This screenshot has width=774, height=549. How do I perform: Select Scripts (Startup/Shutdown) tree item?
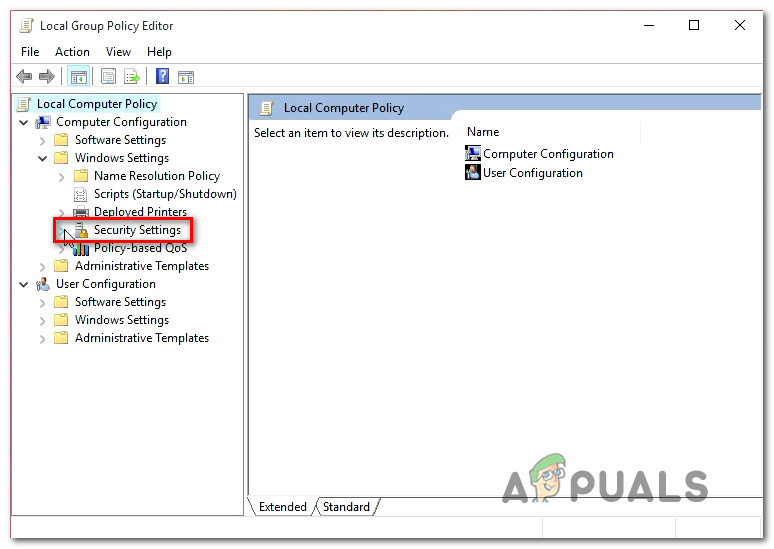click(165, 194)
